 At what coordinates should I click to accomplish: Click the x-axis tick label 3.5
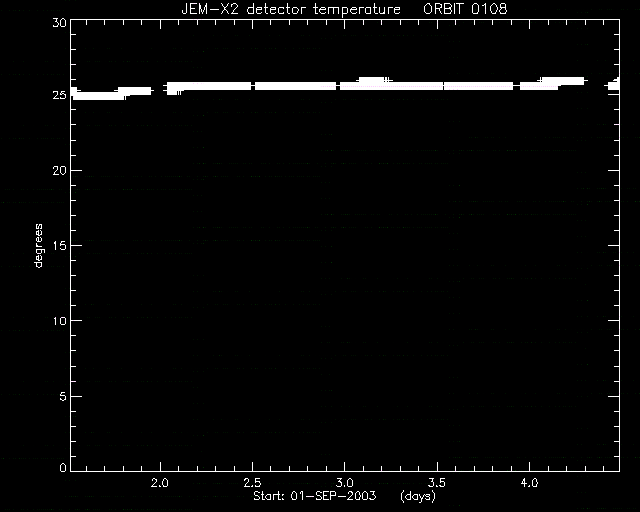437,483
